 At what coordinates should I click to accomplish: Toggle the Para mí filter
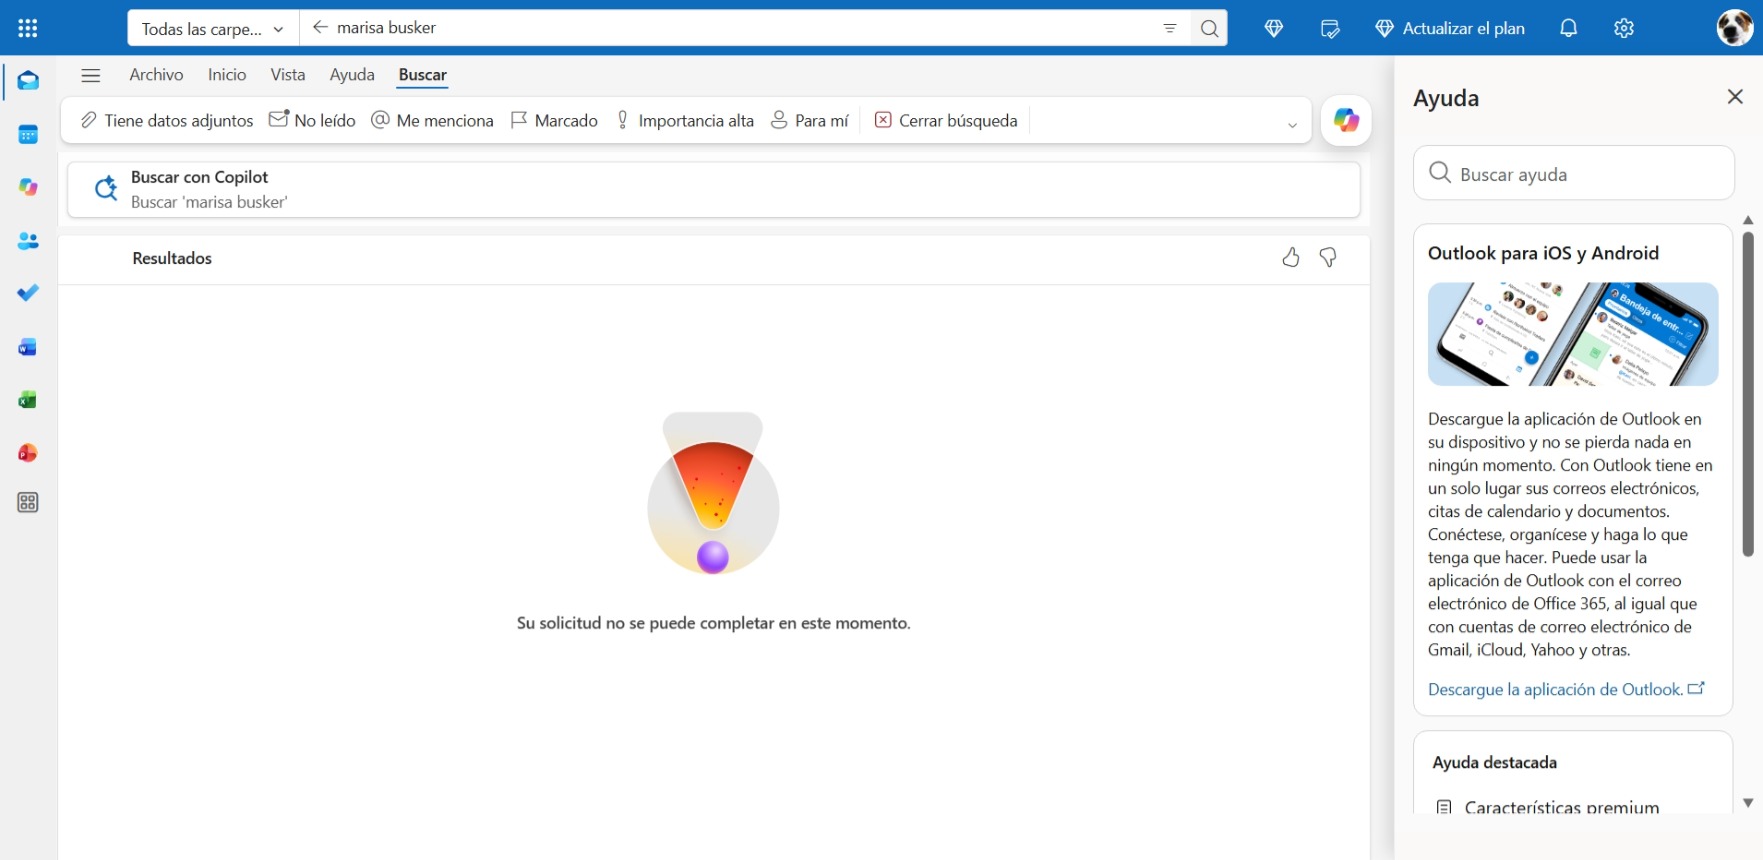[x=809, y=121]
